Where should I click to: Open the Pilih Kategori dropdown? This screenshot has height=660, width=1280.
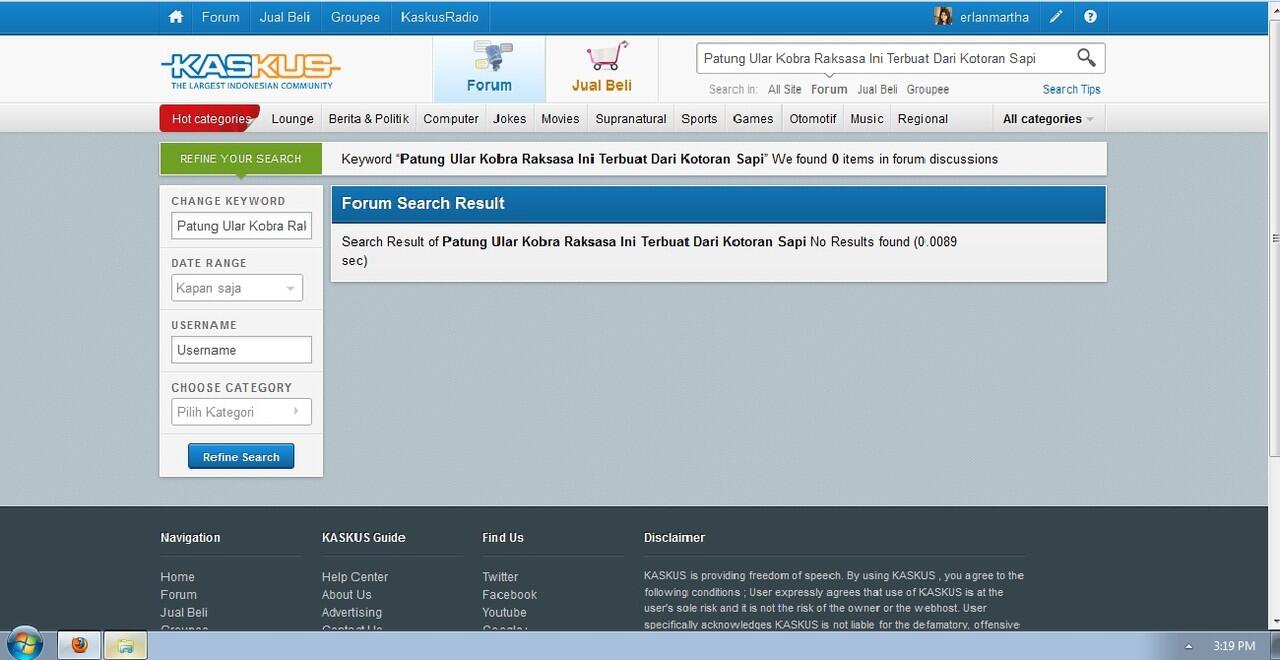[241, 412]
